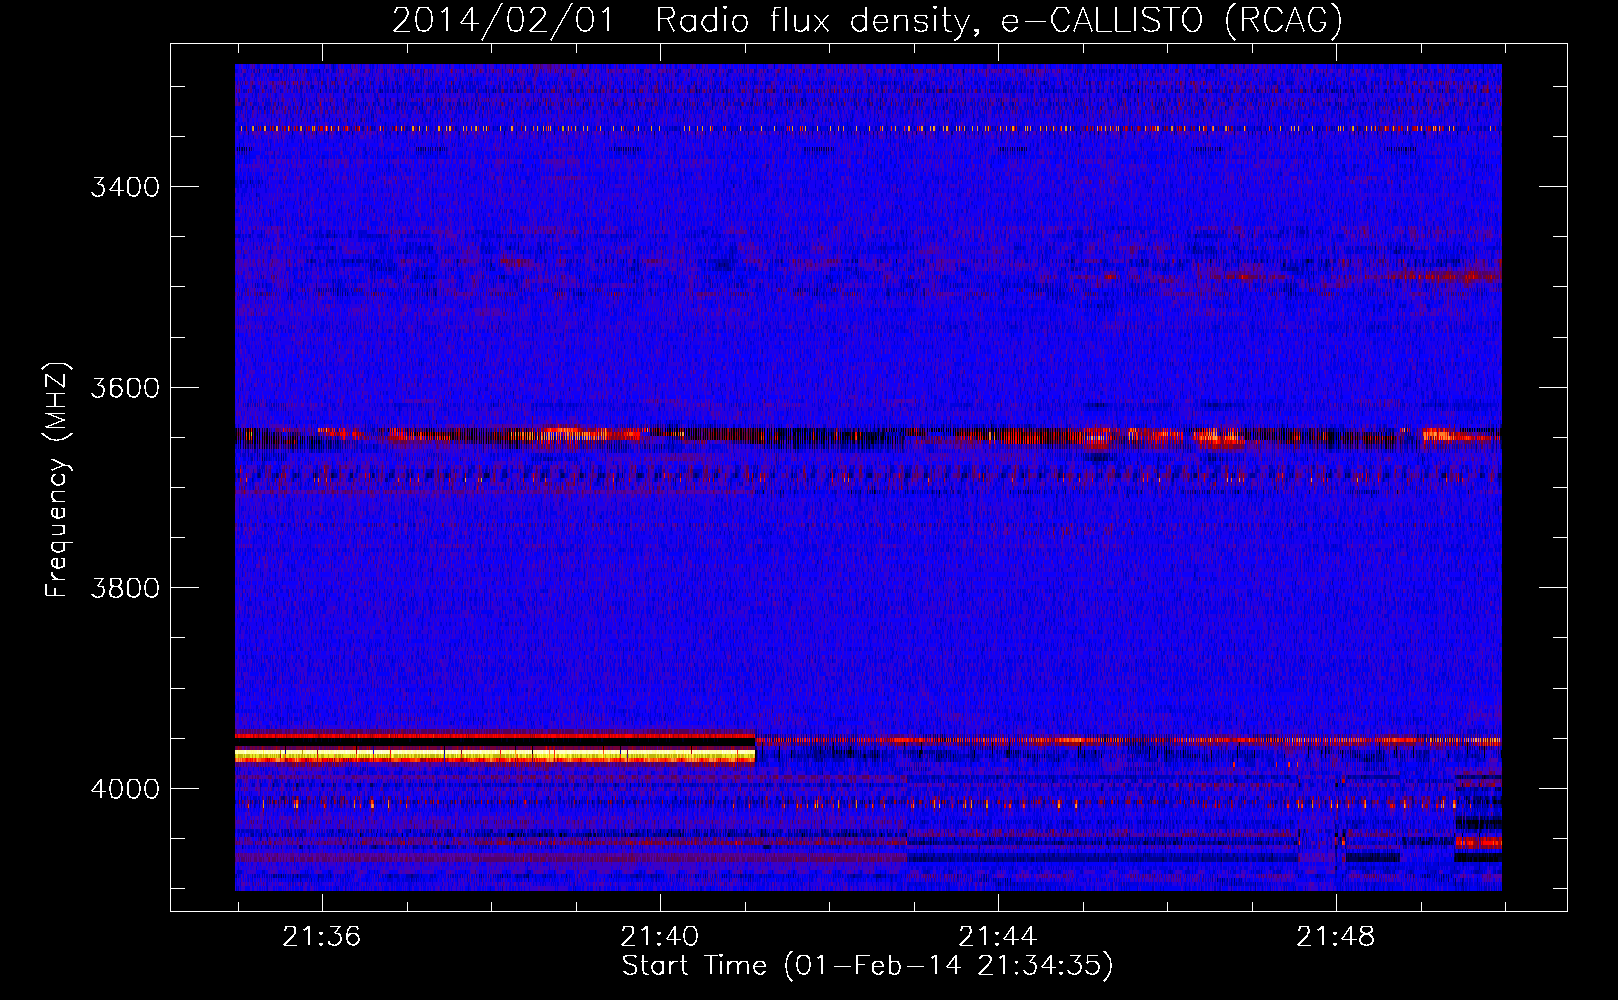The image size is (1618, 1000).
Task: Click the plot title "2014/02/01 Radio flux density, e-CALLISTO (RCAG)"
Action: tap(867, 20)
